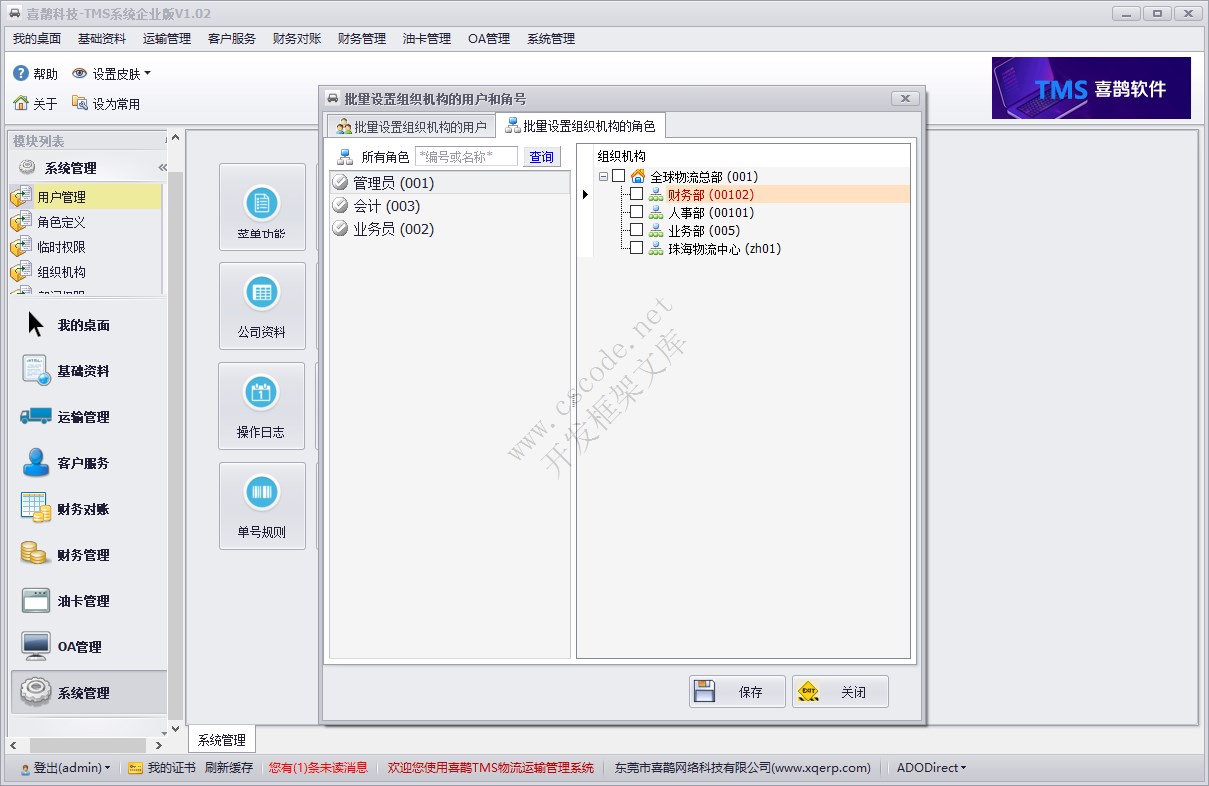Screen dimensions: 1209x786
Task: Open the 公司资料 module icon
Action: [x=262, y=293]
